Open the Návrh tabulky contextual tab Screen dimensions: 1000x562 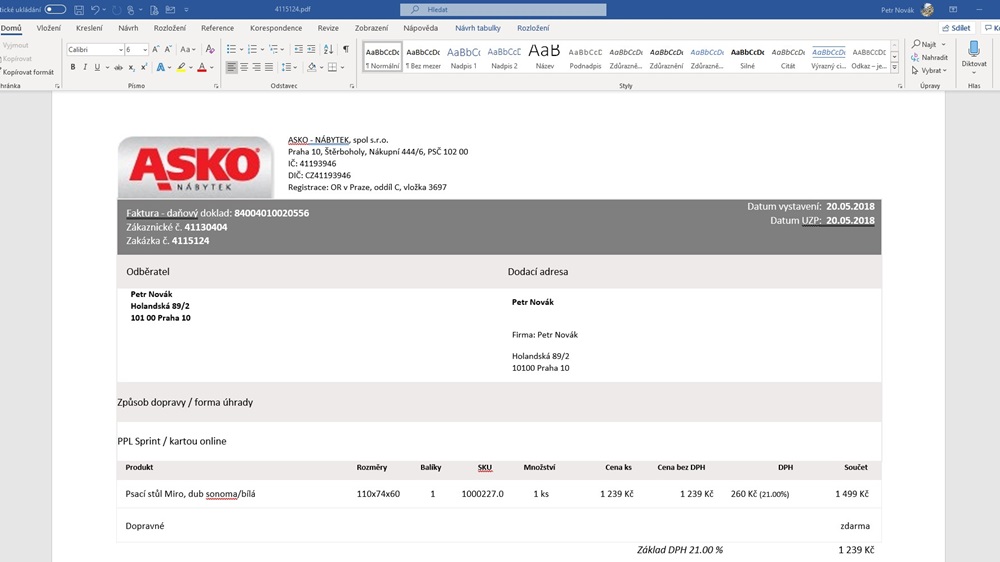click(478, 28)
